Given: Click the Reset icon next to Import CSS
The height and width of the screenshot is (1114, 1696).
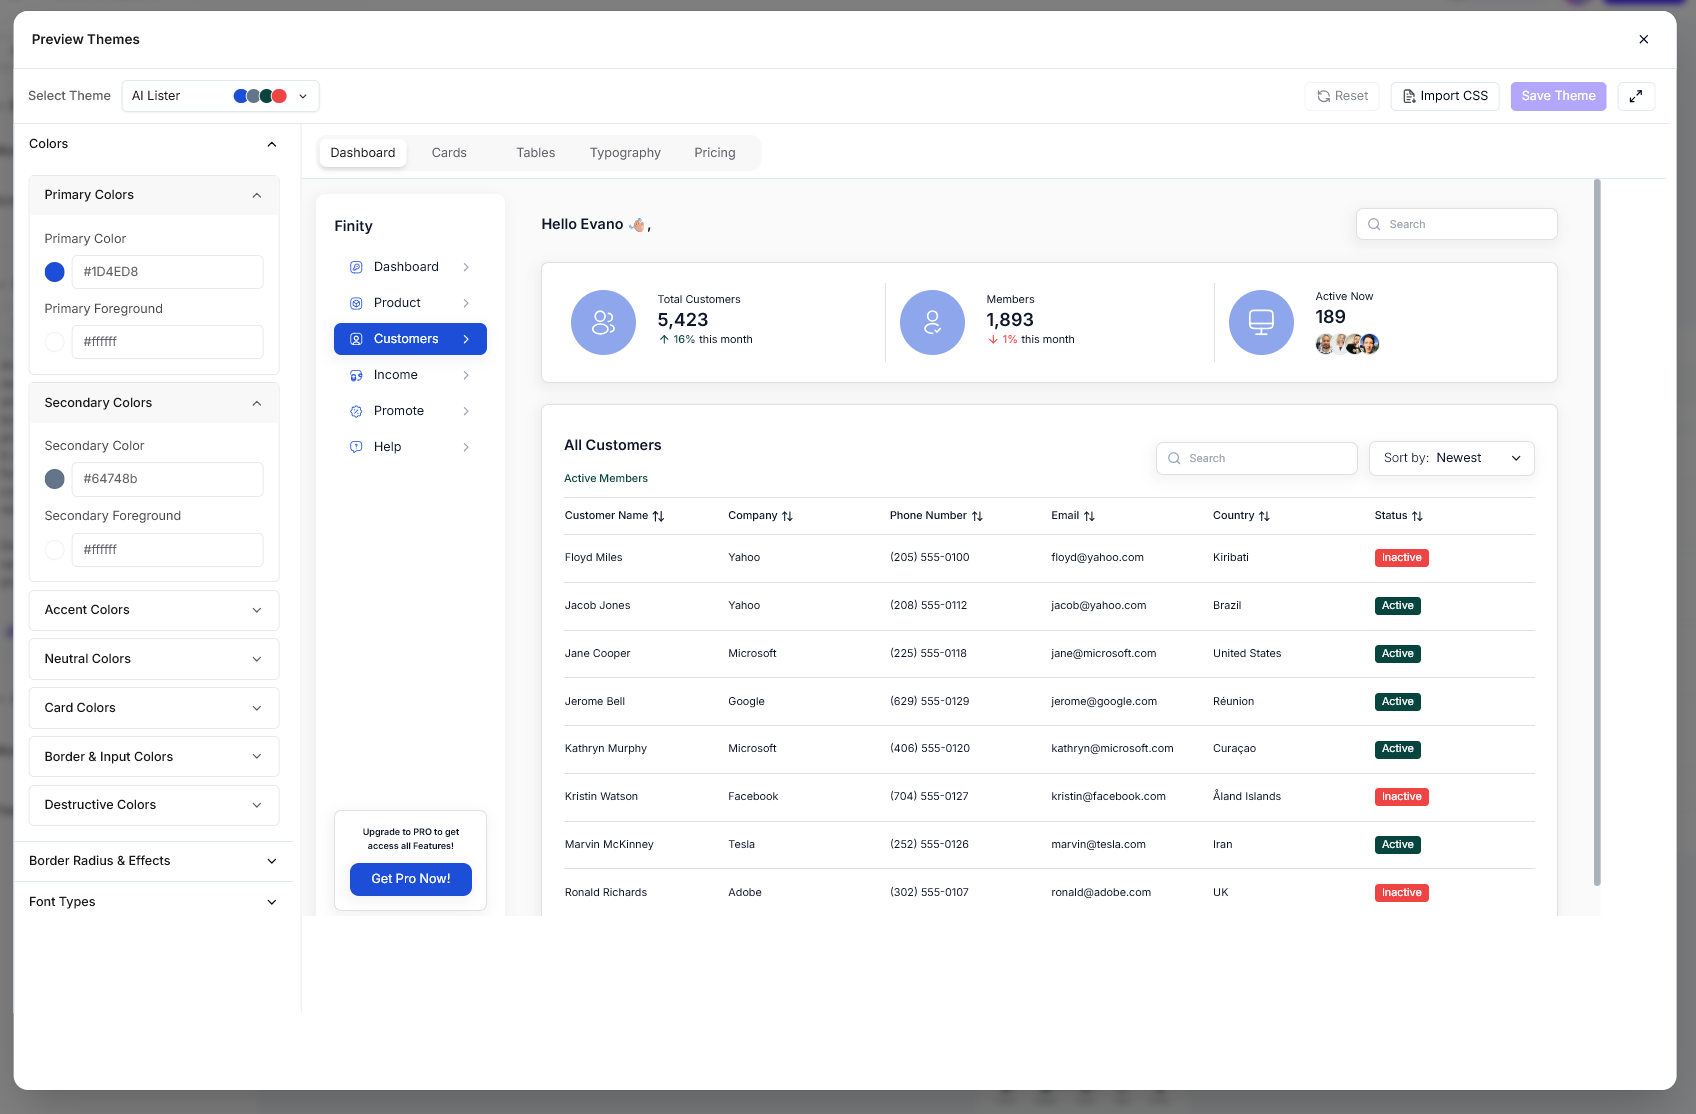Looking at the screenshot, I should pyautogui.click(x=1326, y=95).
